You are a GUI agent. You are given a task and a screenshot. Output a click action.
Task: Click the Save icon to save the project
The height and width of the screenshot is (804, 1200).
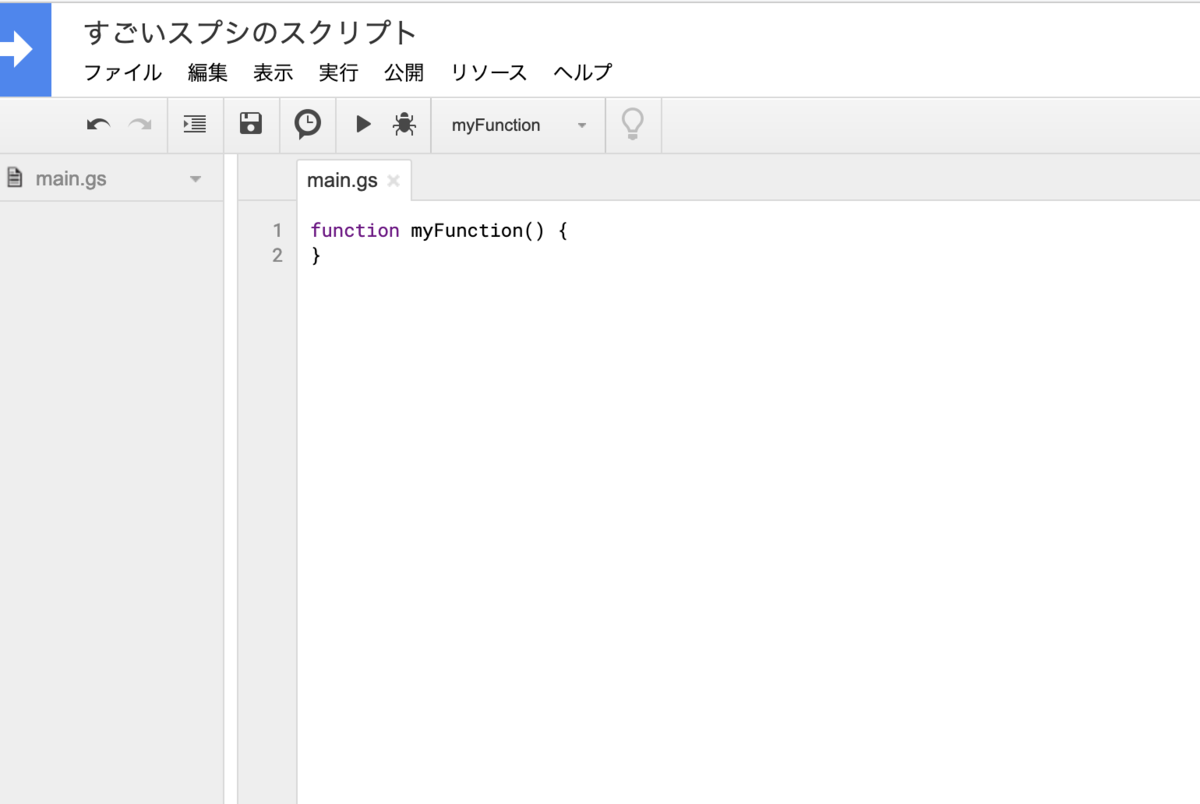tap(251, 124)
